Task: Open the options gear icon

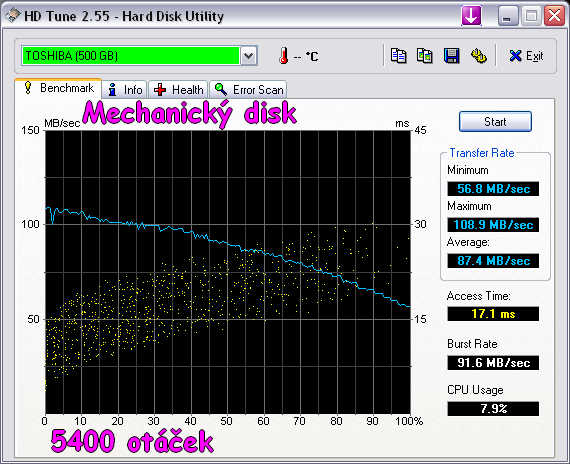Action: [x=478, y=56]
